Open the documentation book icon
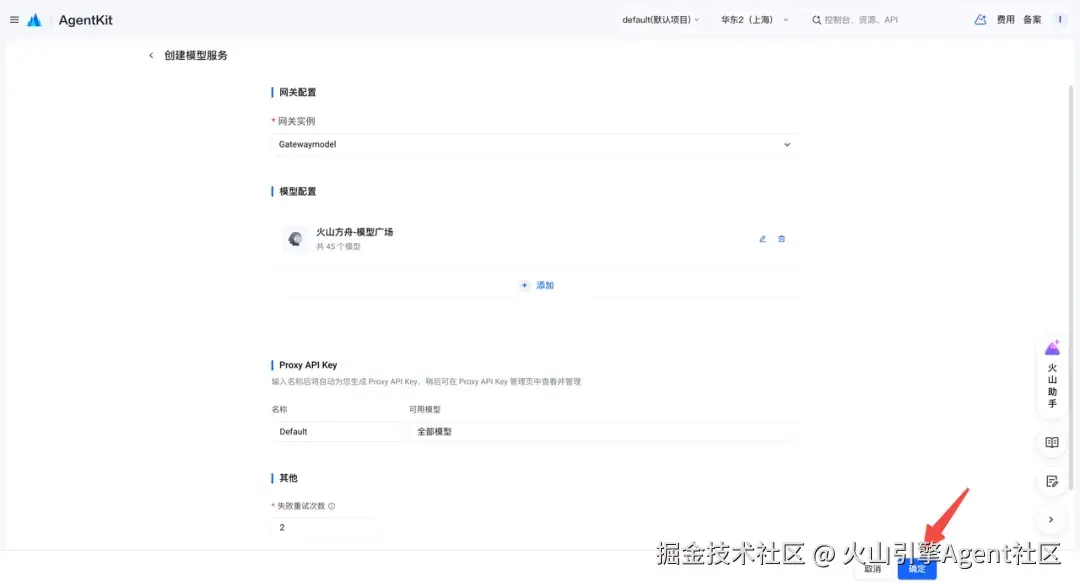 point(1052,443)
